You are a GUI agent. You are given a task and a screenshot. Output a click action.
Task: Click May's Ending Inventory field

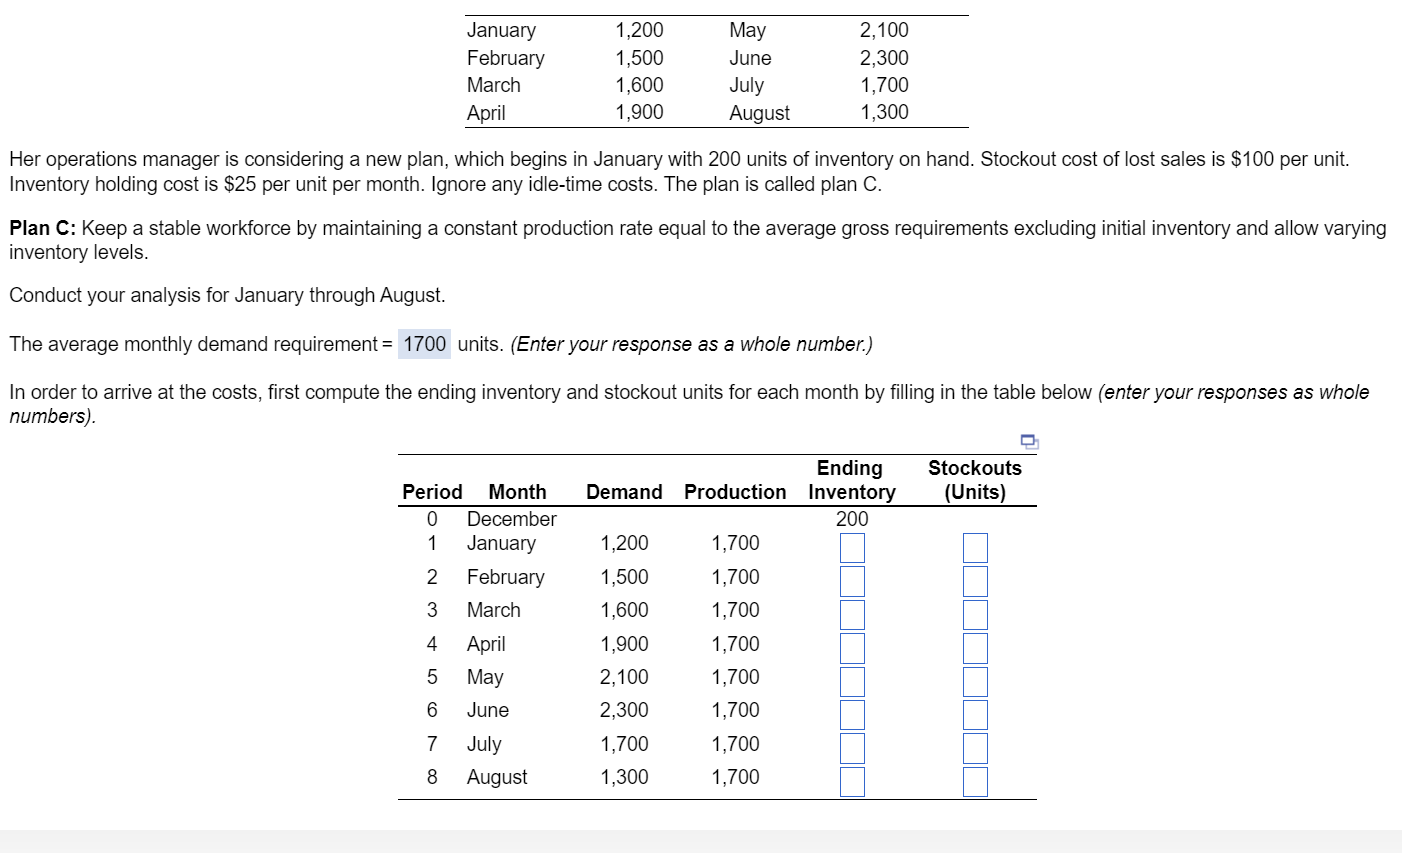click(x=851, y=681)
